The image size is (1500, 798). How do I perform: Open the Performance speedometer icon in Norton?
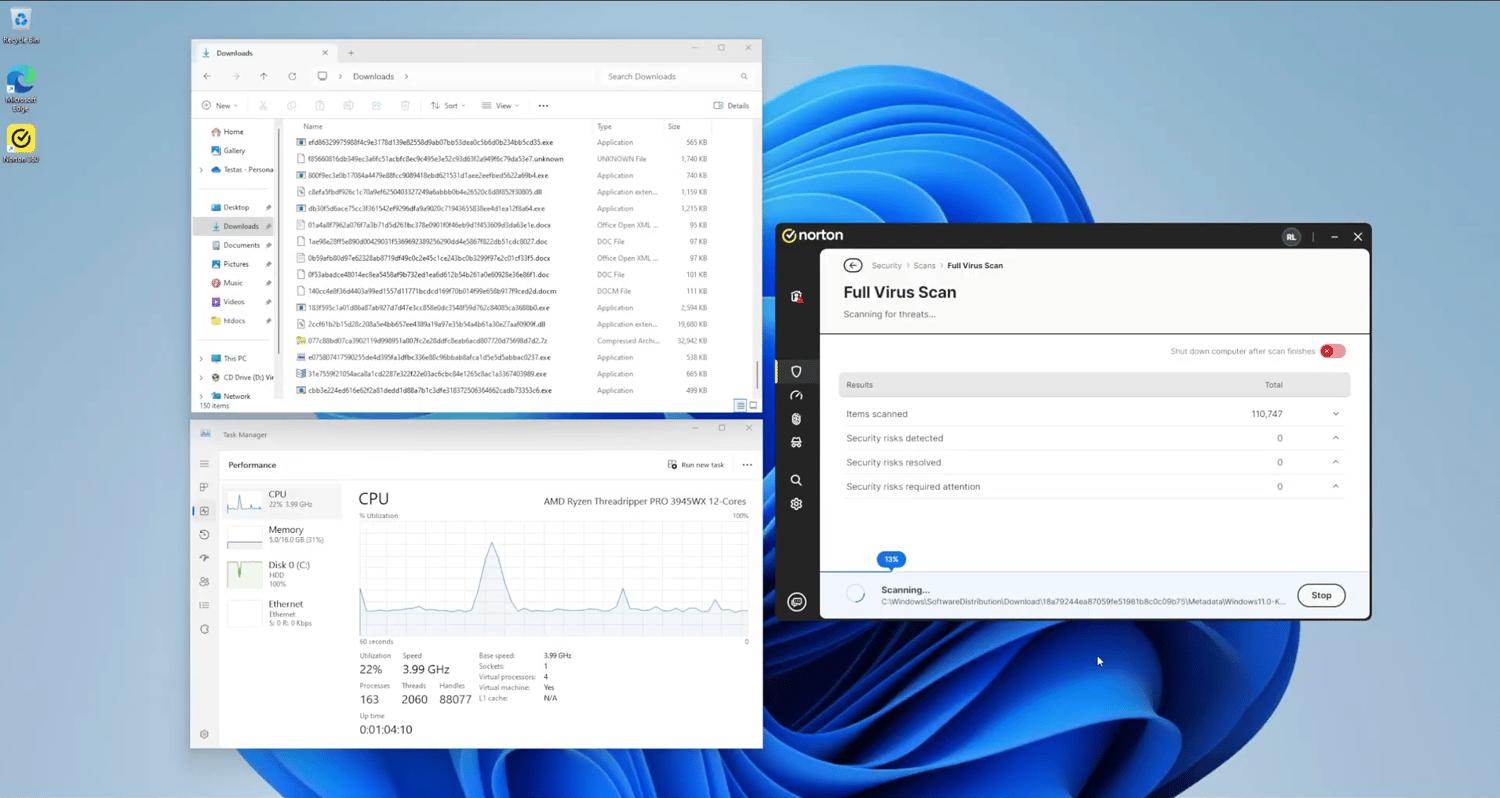(x=796, y=396)
